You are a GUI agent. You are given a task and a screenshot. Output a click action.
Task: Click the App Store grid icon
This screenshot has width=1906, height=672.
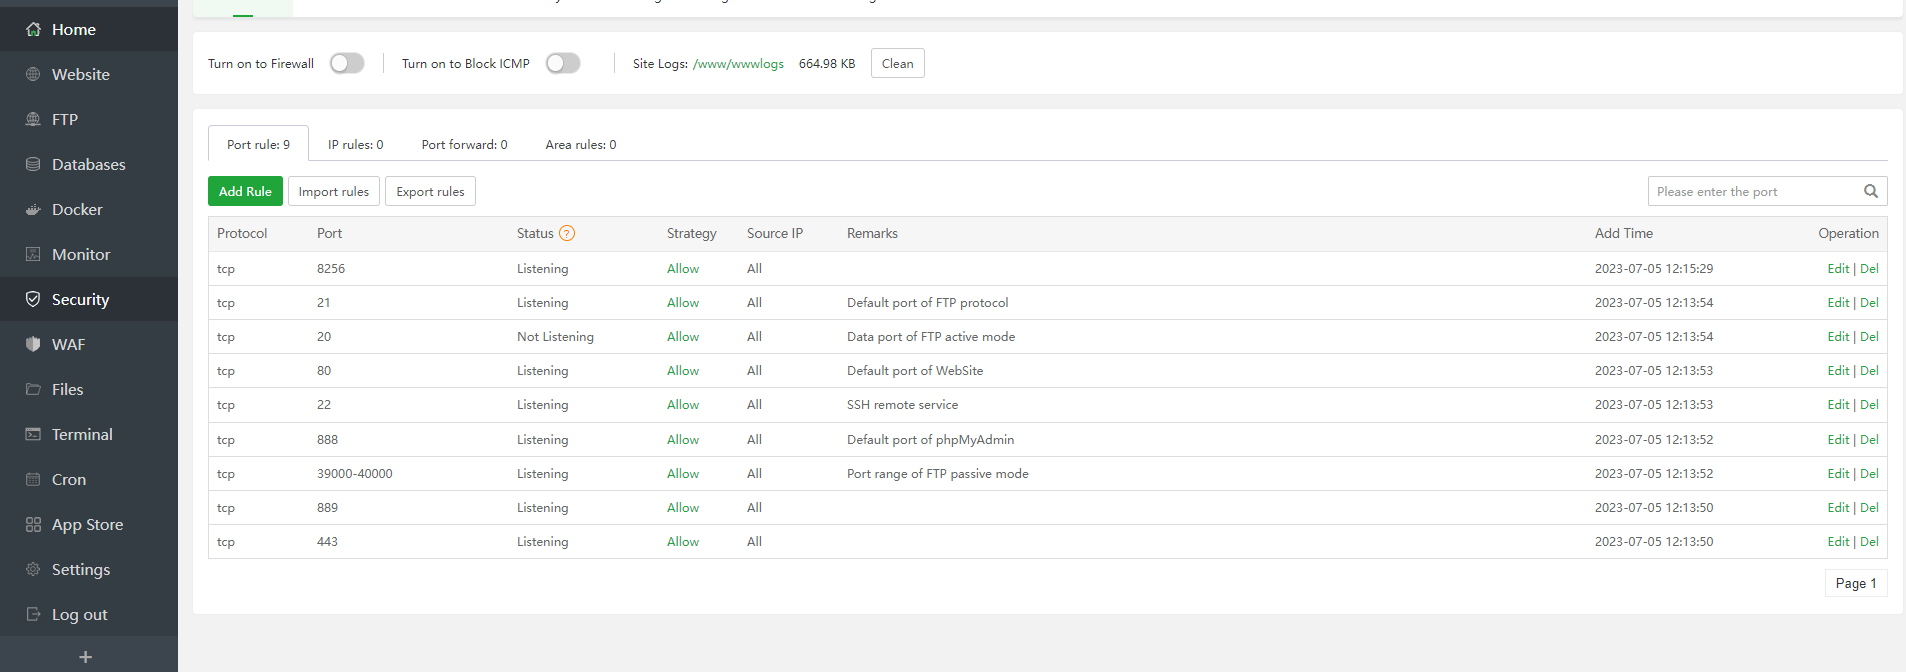pos(33,525)
